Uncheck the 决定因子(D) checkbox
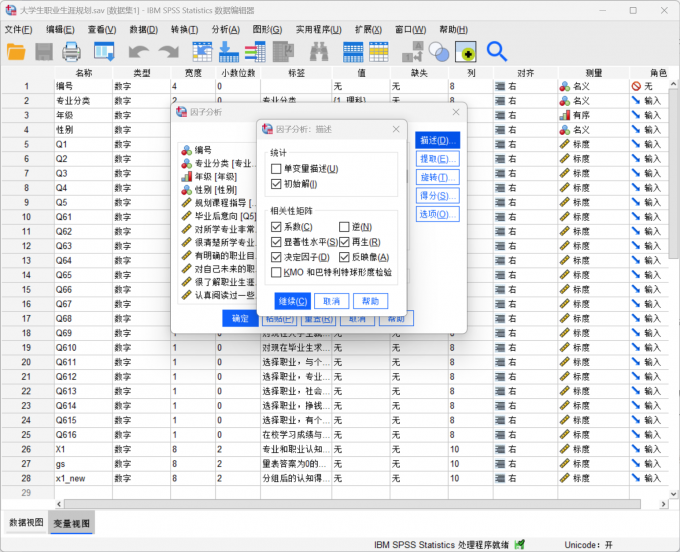This screenshot has height=552, width=680. (276, 257)
